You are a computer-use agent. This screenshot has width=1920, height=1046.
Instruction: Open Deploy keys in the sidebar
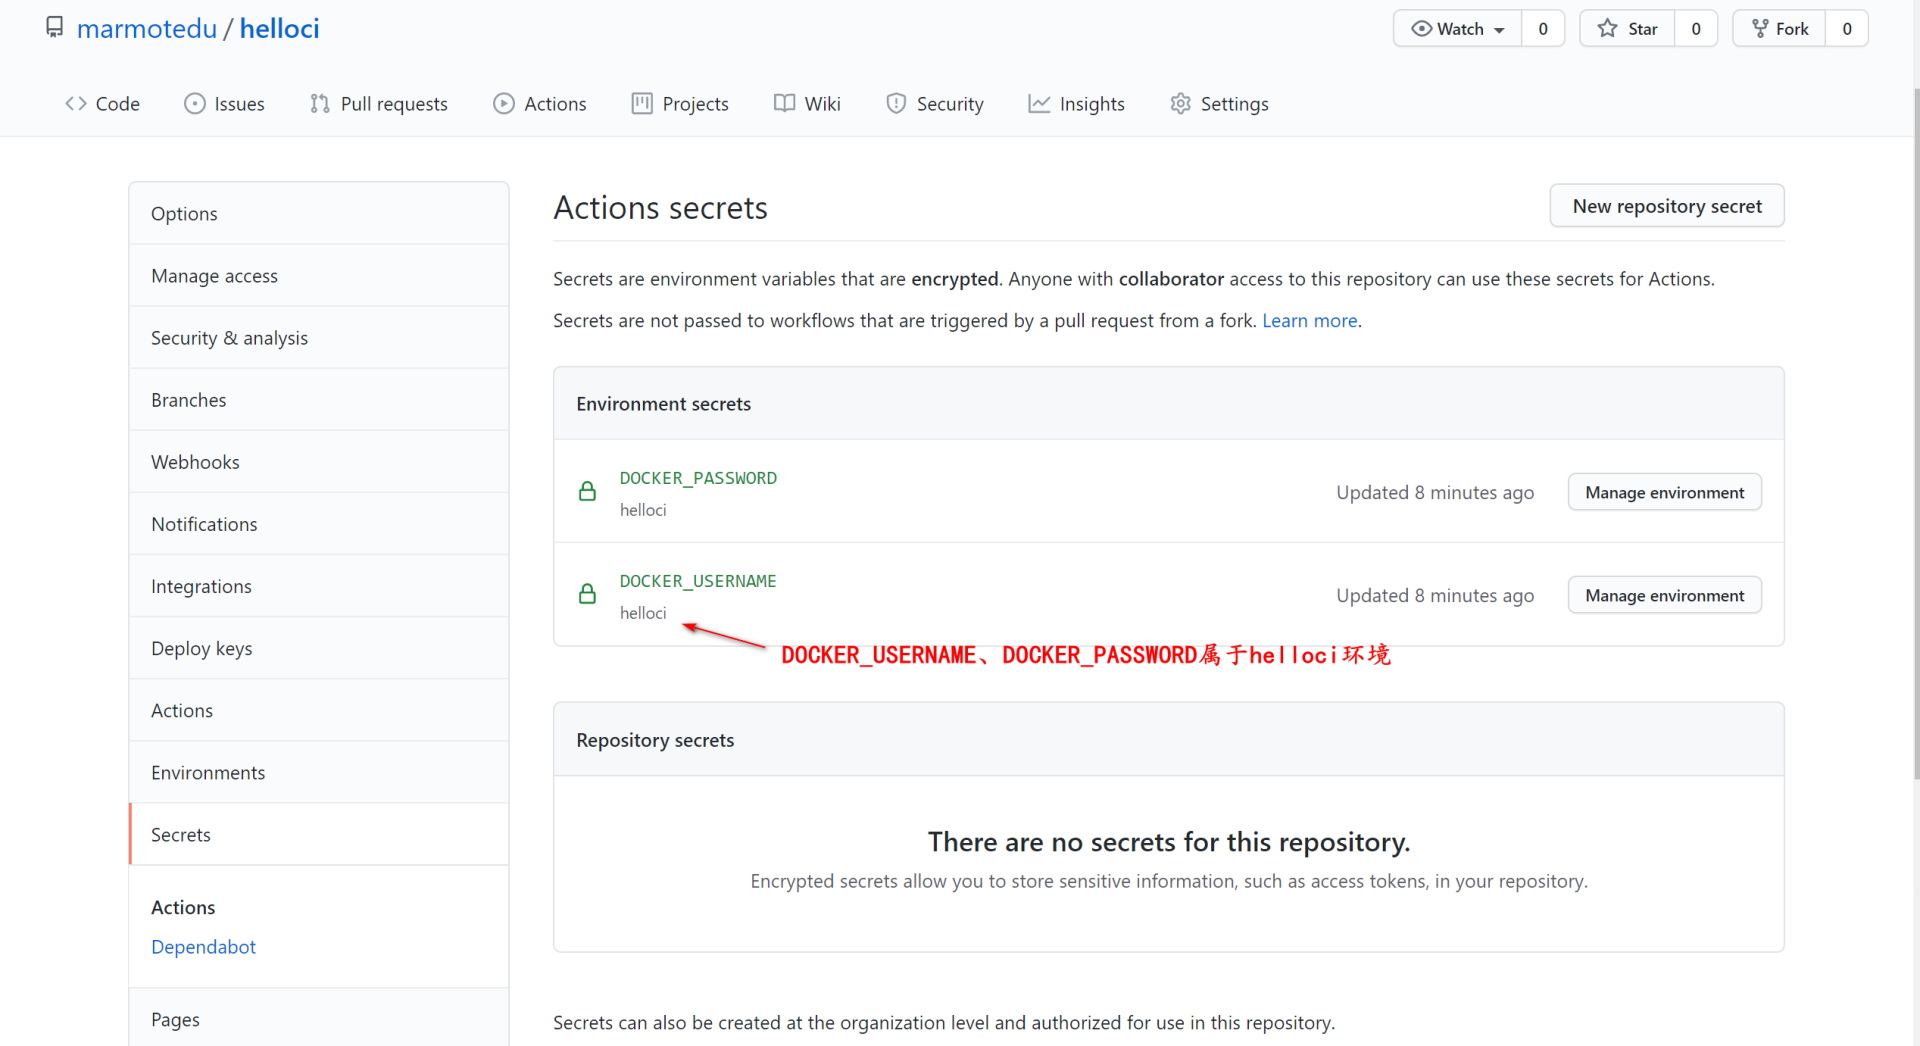pyautogui.click(x=202, y=649)
